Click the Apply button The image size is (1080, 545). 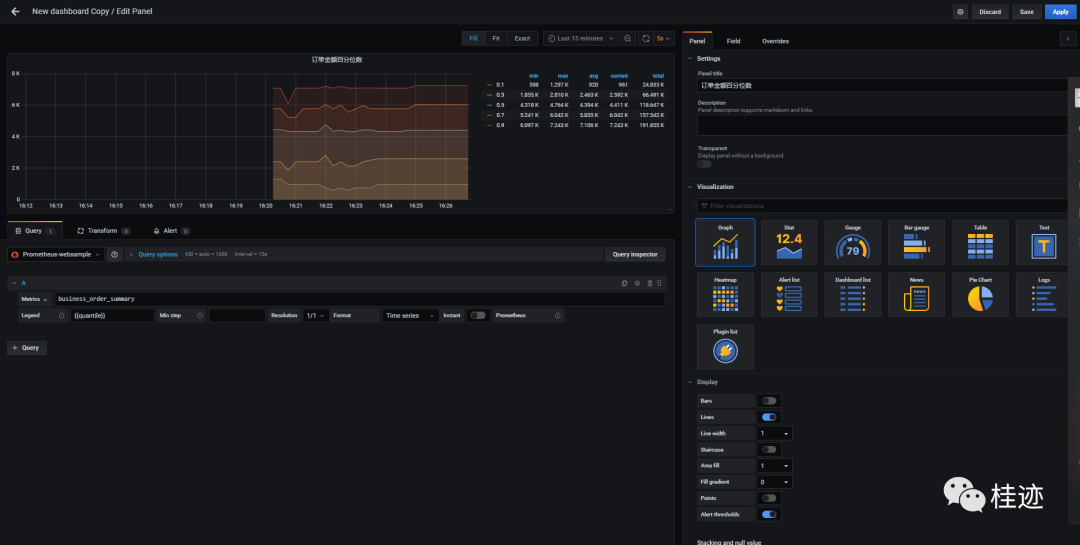pyautogui.click(x=1061, y=12)
